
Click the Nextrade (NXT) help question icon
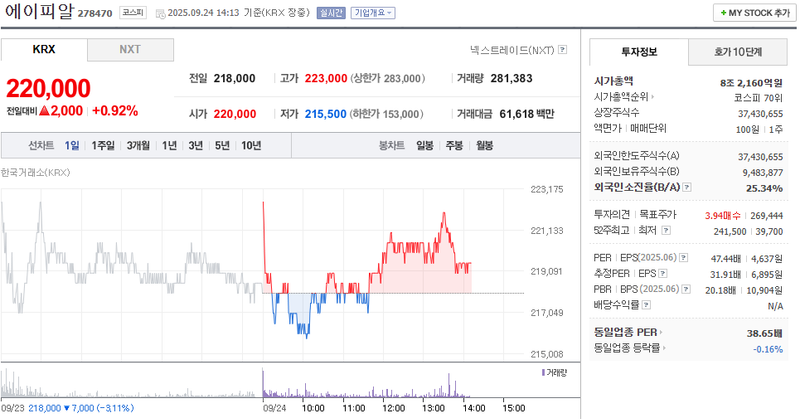[x=562, y=50]
